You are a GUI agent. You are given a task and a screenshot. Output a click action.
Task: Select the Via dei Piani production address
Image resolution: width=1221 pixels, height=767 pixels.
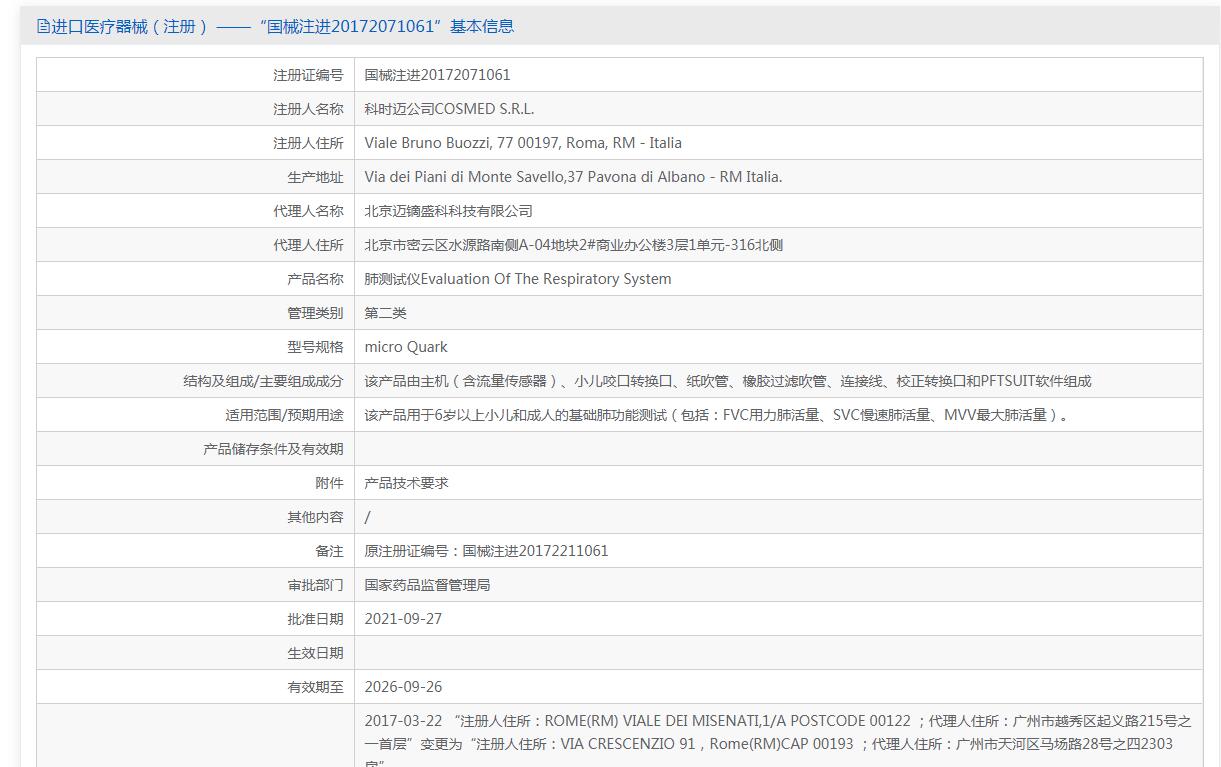[573, 177]
